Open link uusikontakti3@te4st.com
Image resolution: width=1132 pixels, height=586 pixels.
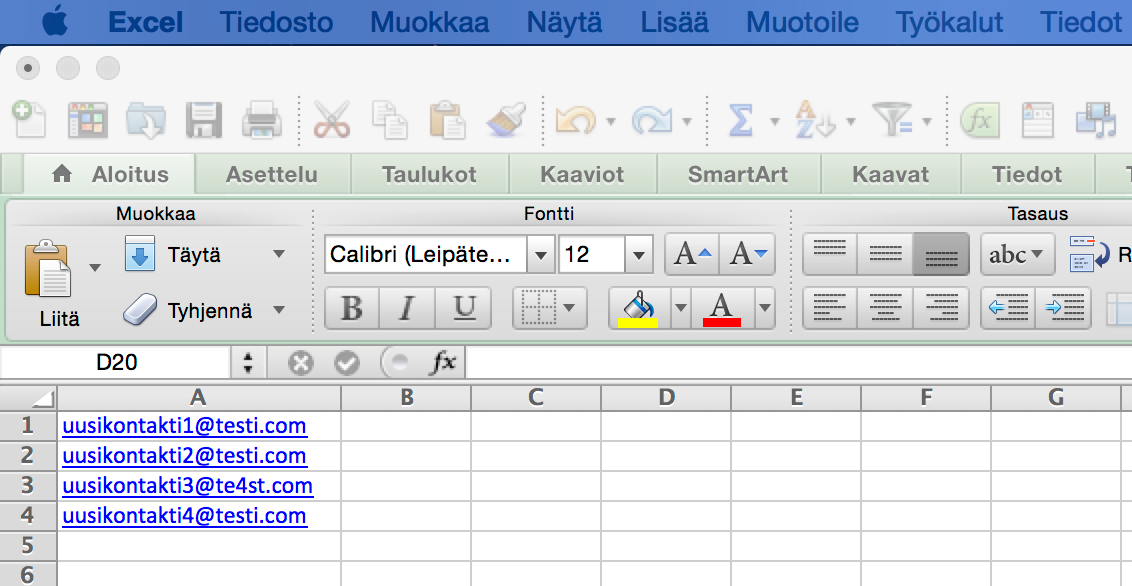pos(188,486)
